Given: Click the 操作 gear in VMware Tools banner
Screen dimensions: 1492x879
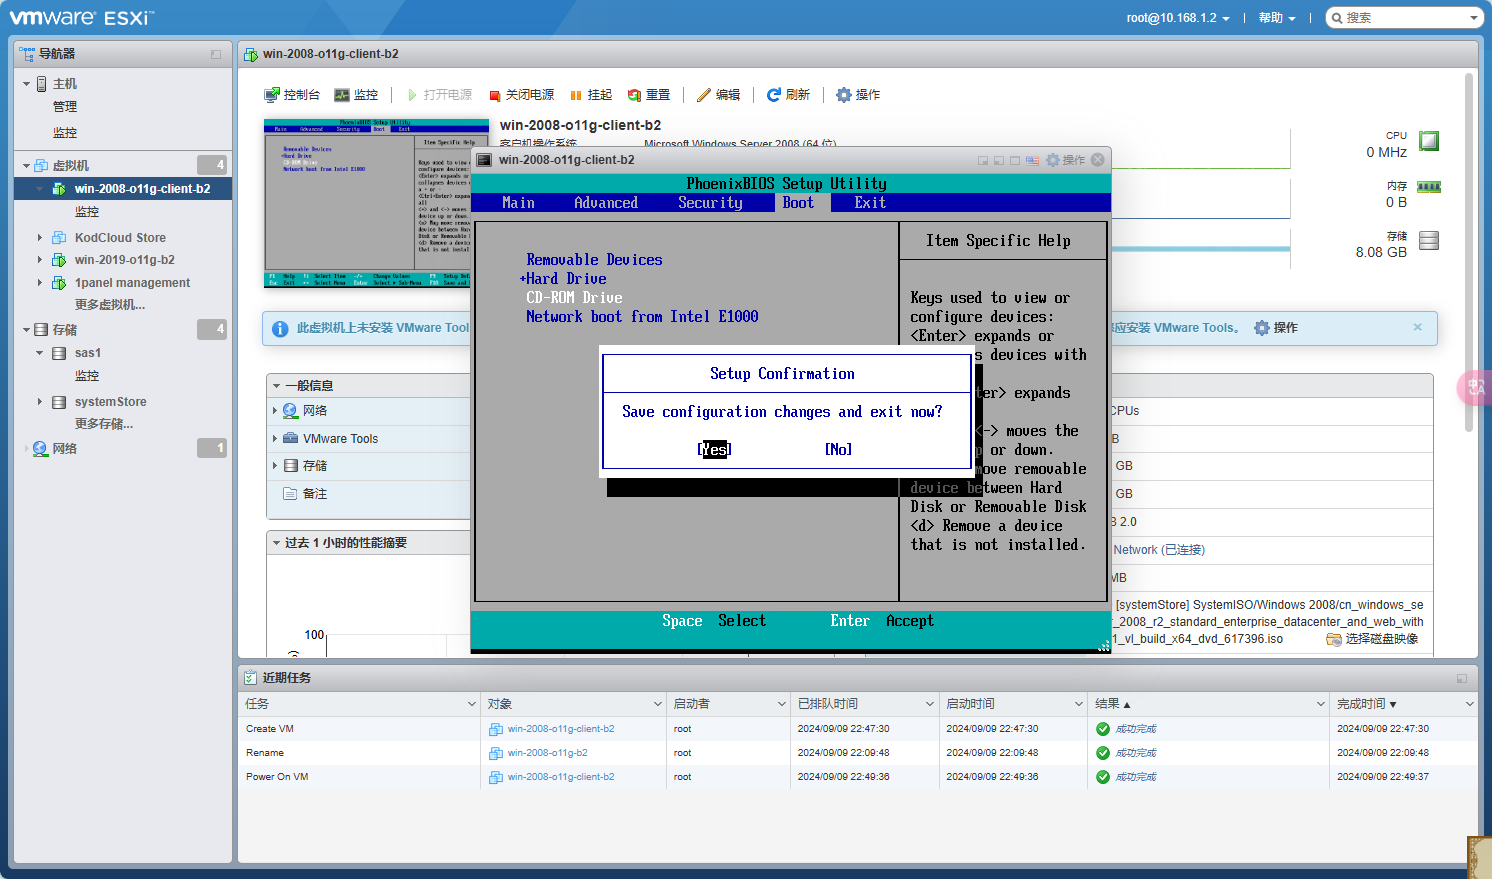Looking at the screenshot, I should tap(1276, 328).
